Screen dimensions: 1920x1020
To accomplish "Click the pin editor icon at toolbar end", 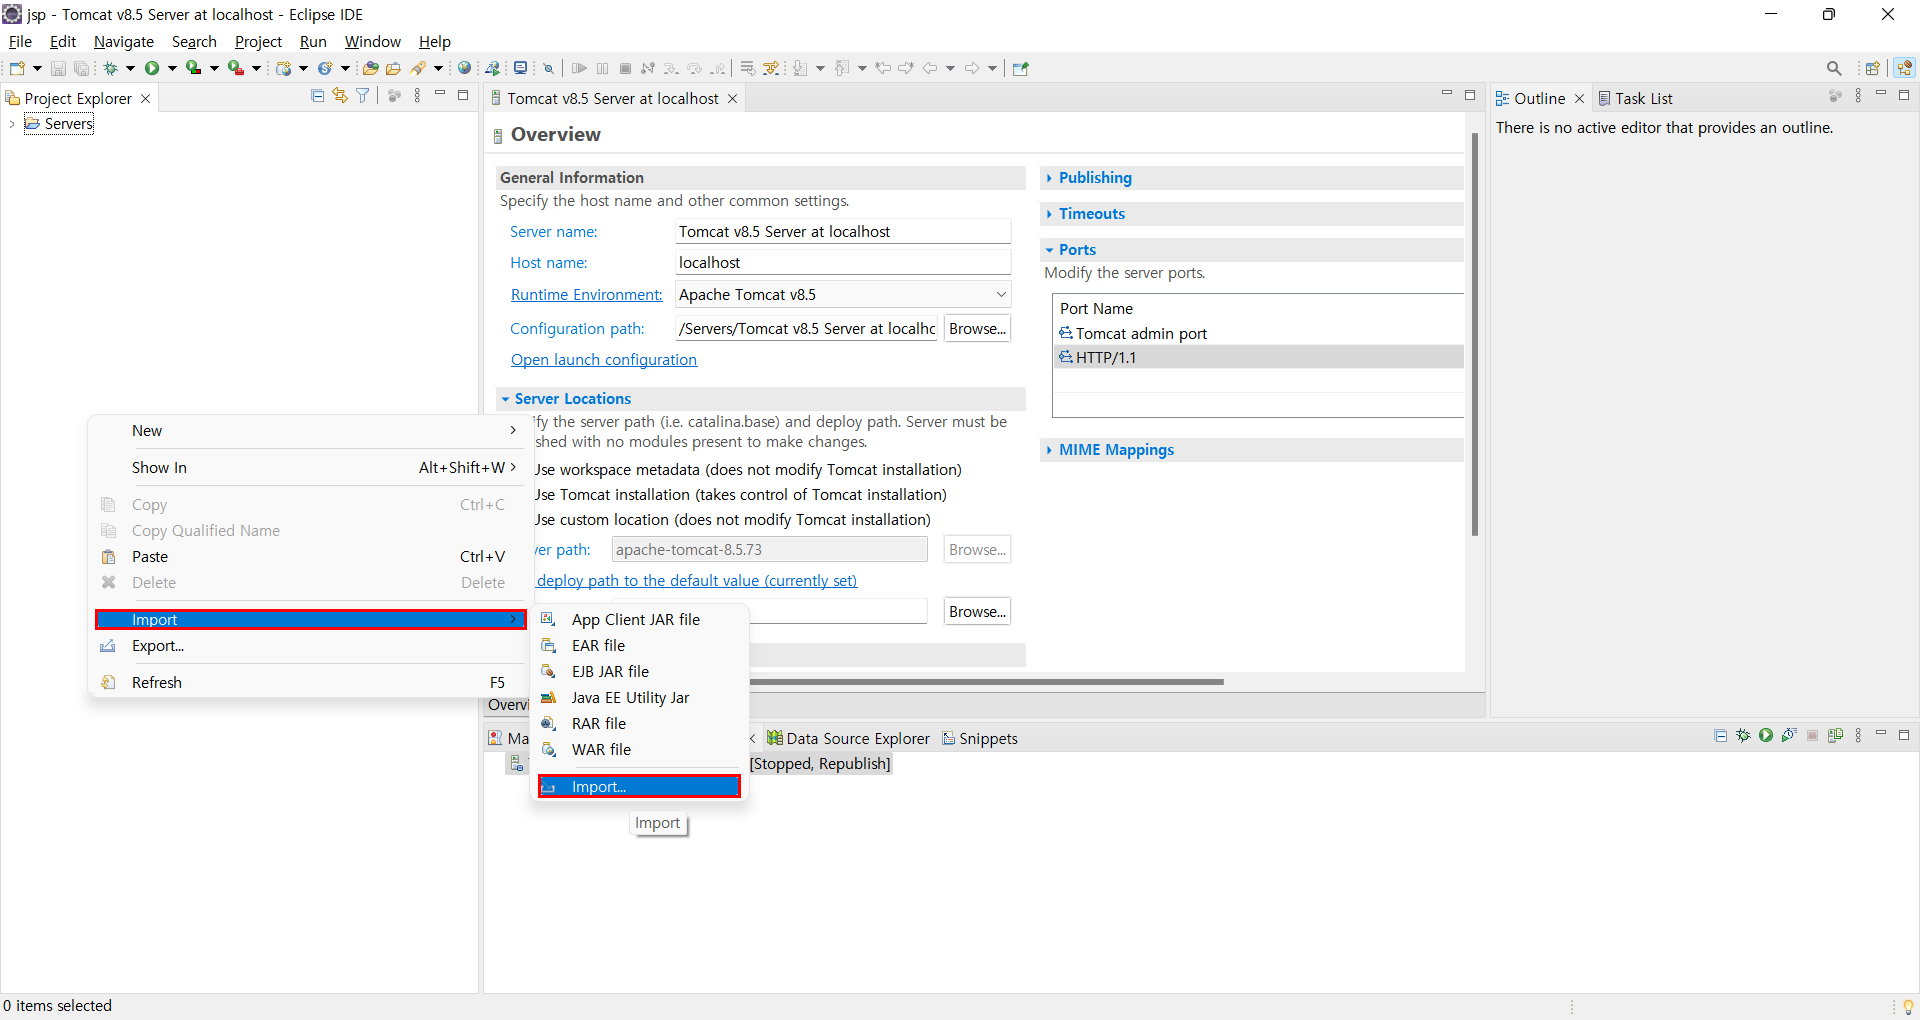I will [1021, 68].
